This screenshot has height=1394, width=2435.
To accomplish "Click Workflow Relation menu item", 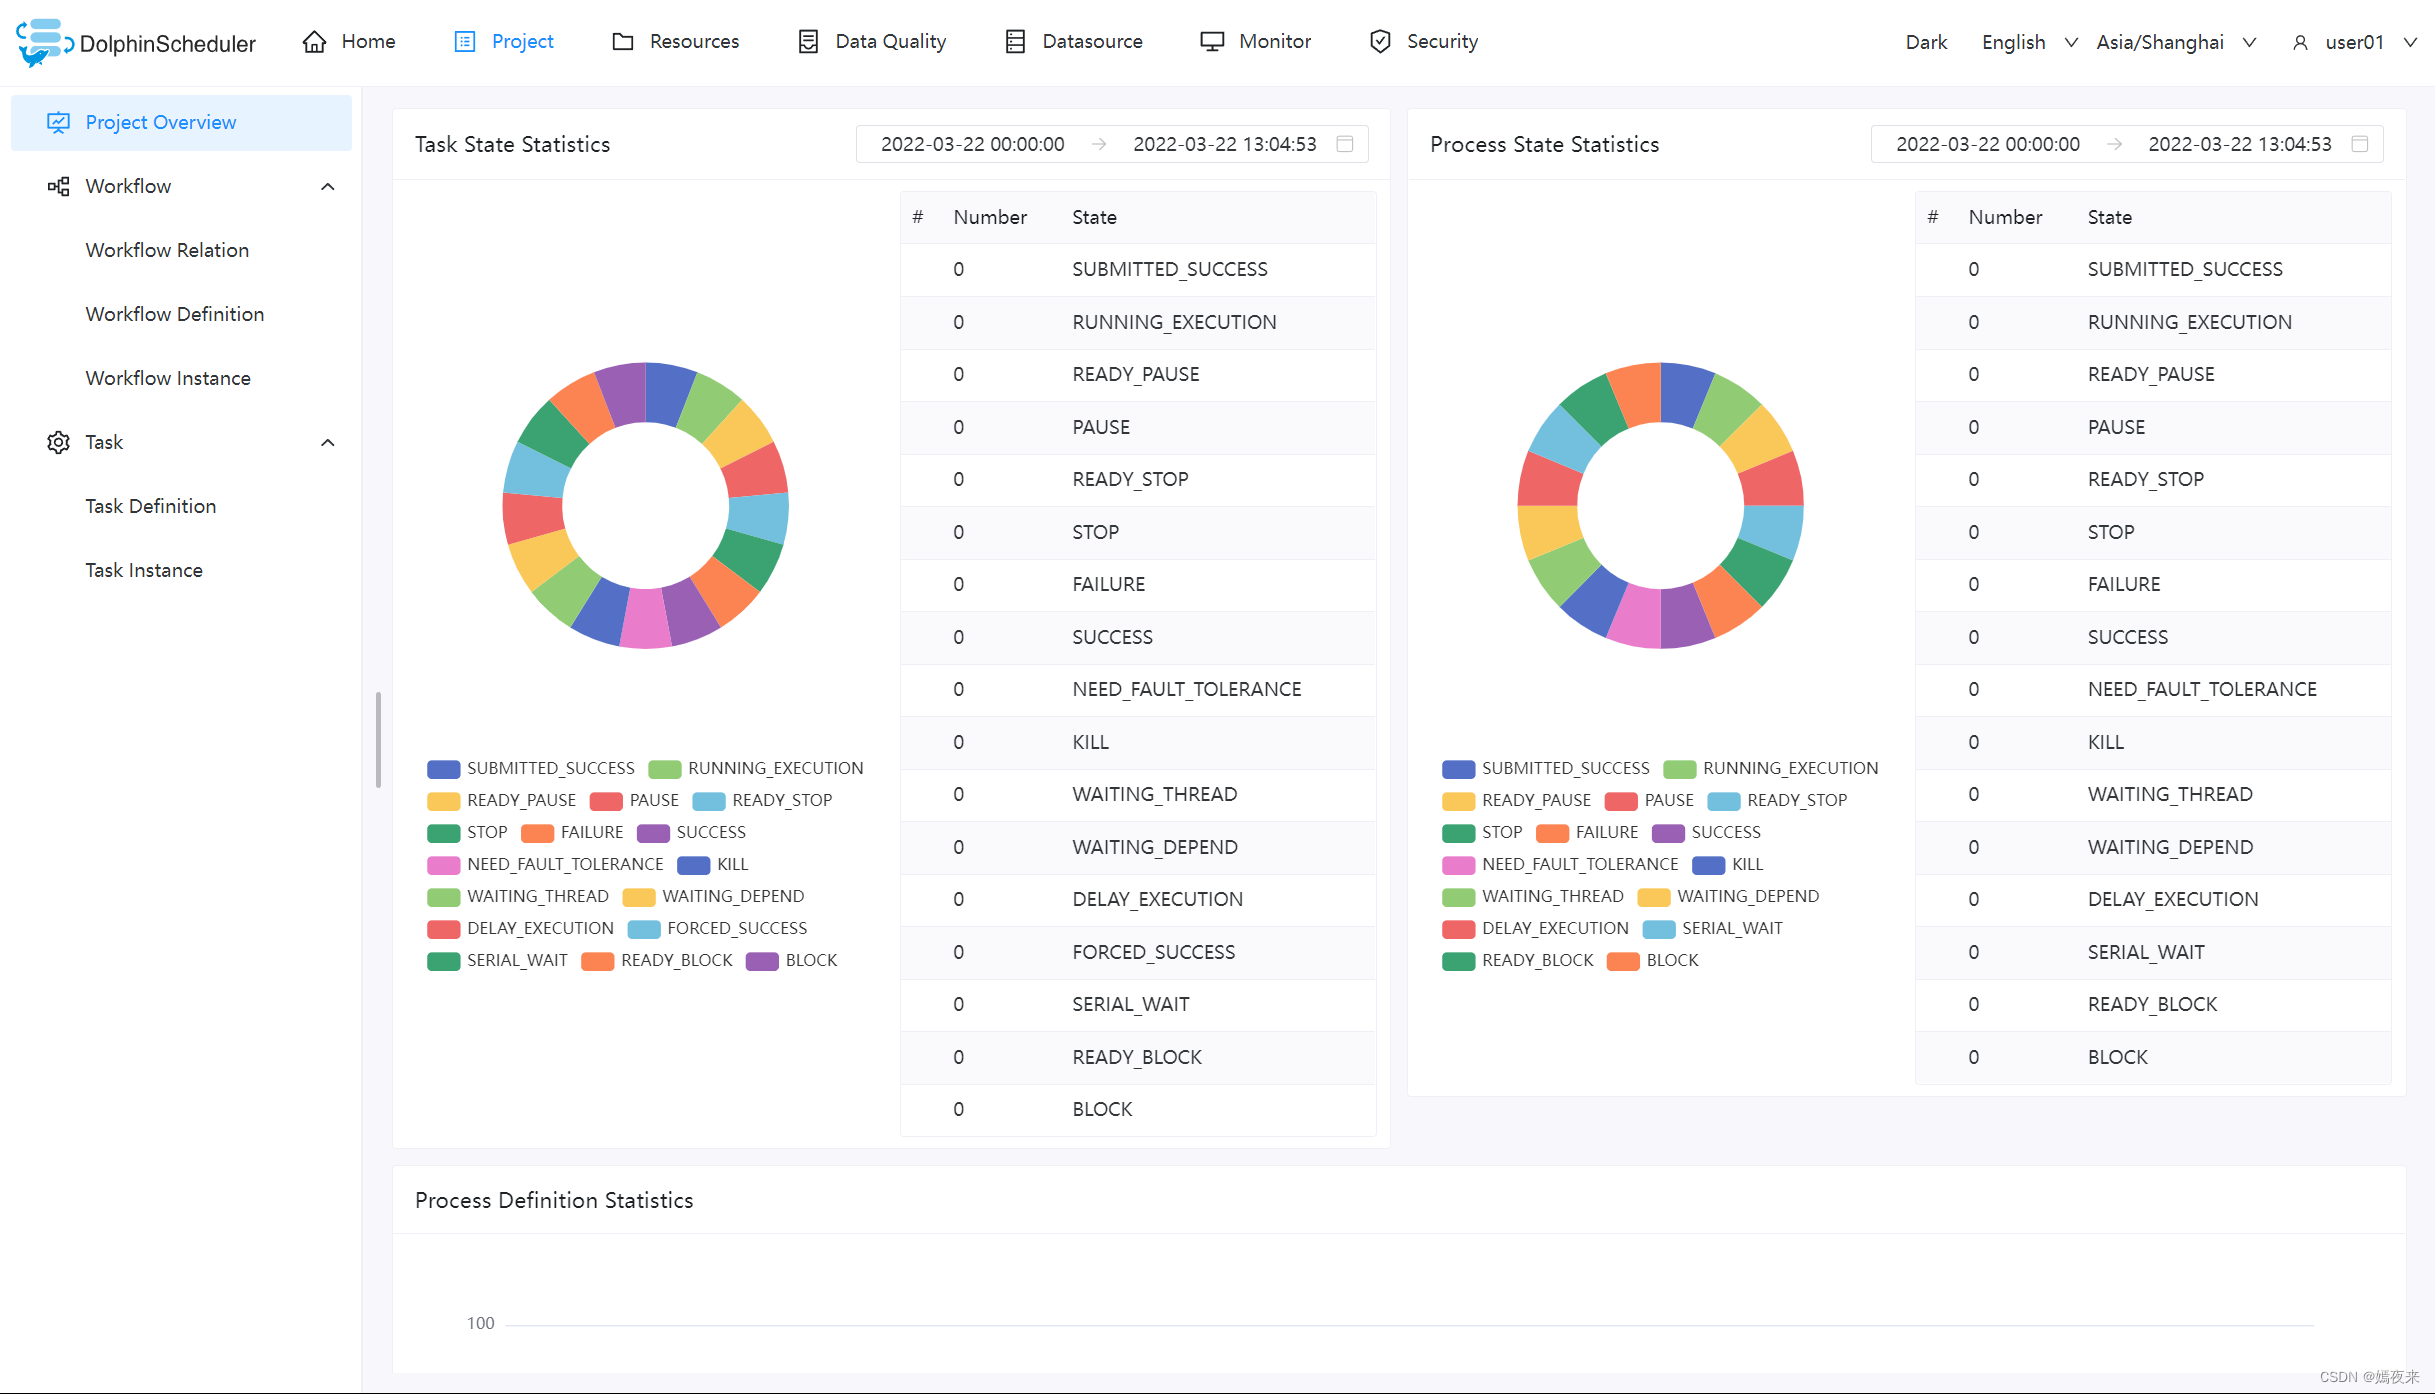I will point(167,249).
